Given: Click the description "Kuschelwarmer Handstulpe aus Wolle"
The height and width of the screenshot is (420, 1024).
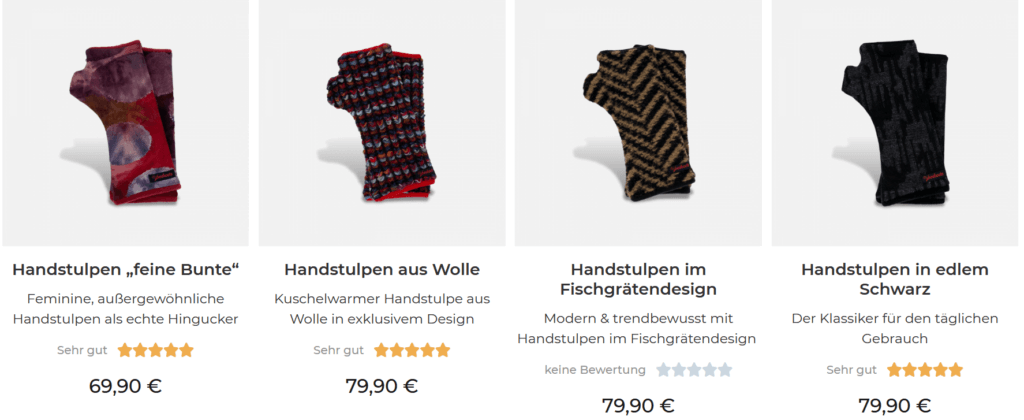Looking at the screenshot, I should 382,308.
